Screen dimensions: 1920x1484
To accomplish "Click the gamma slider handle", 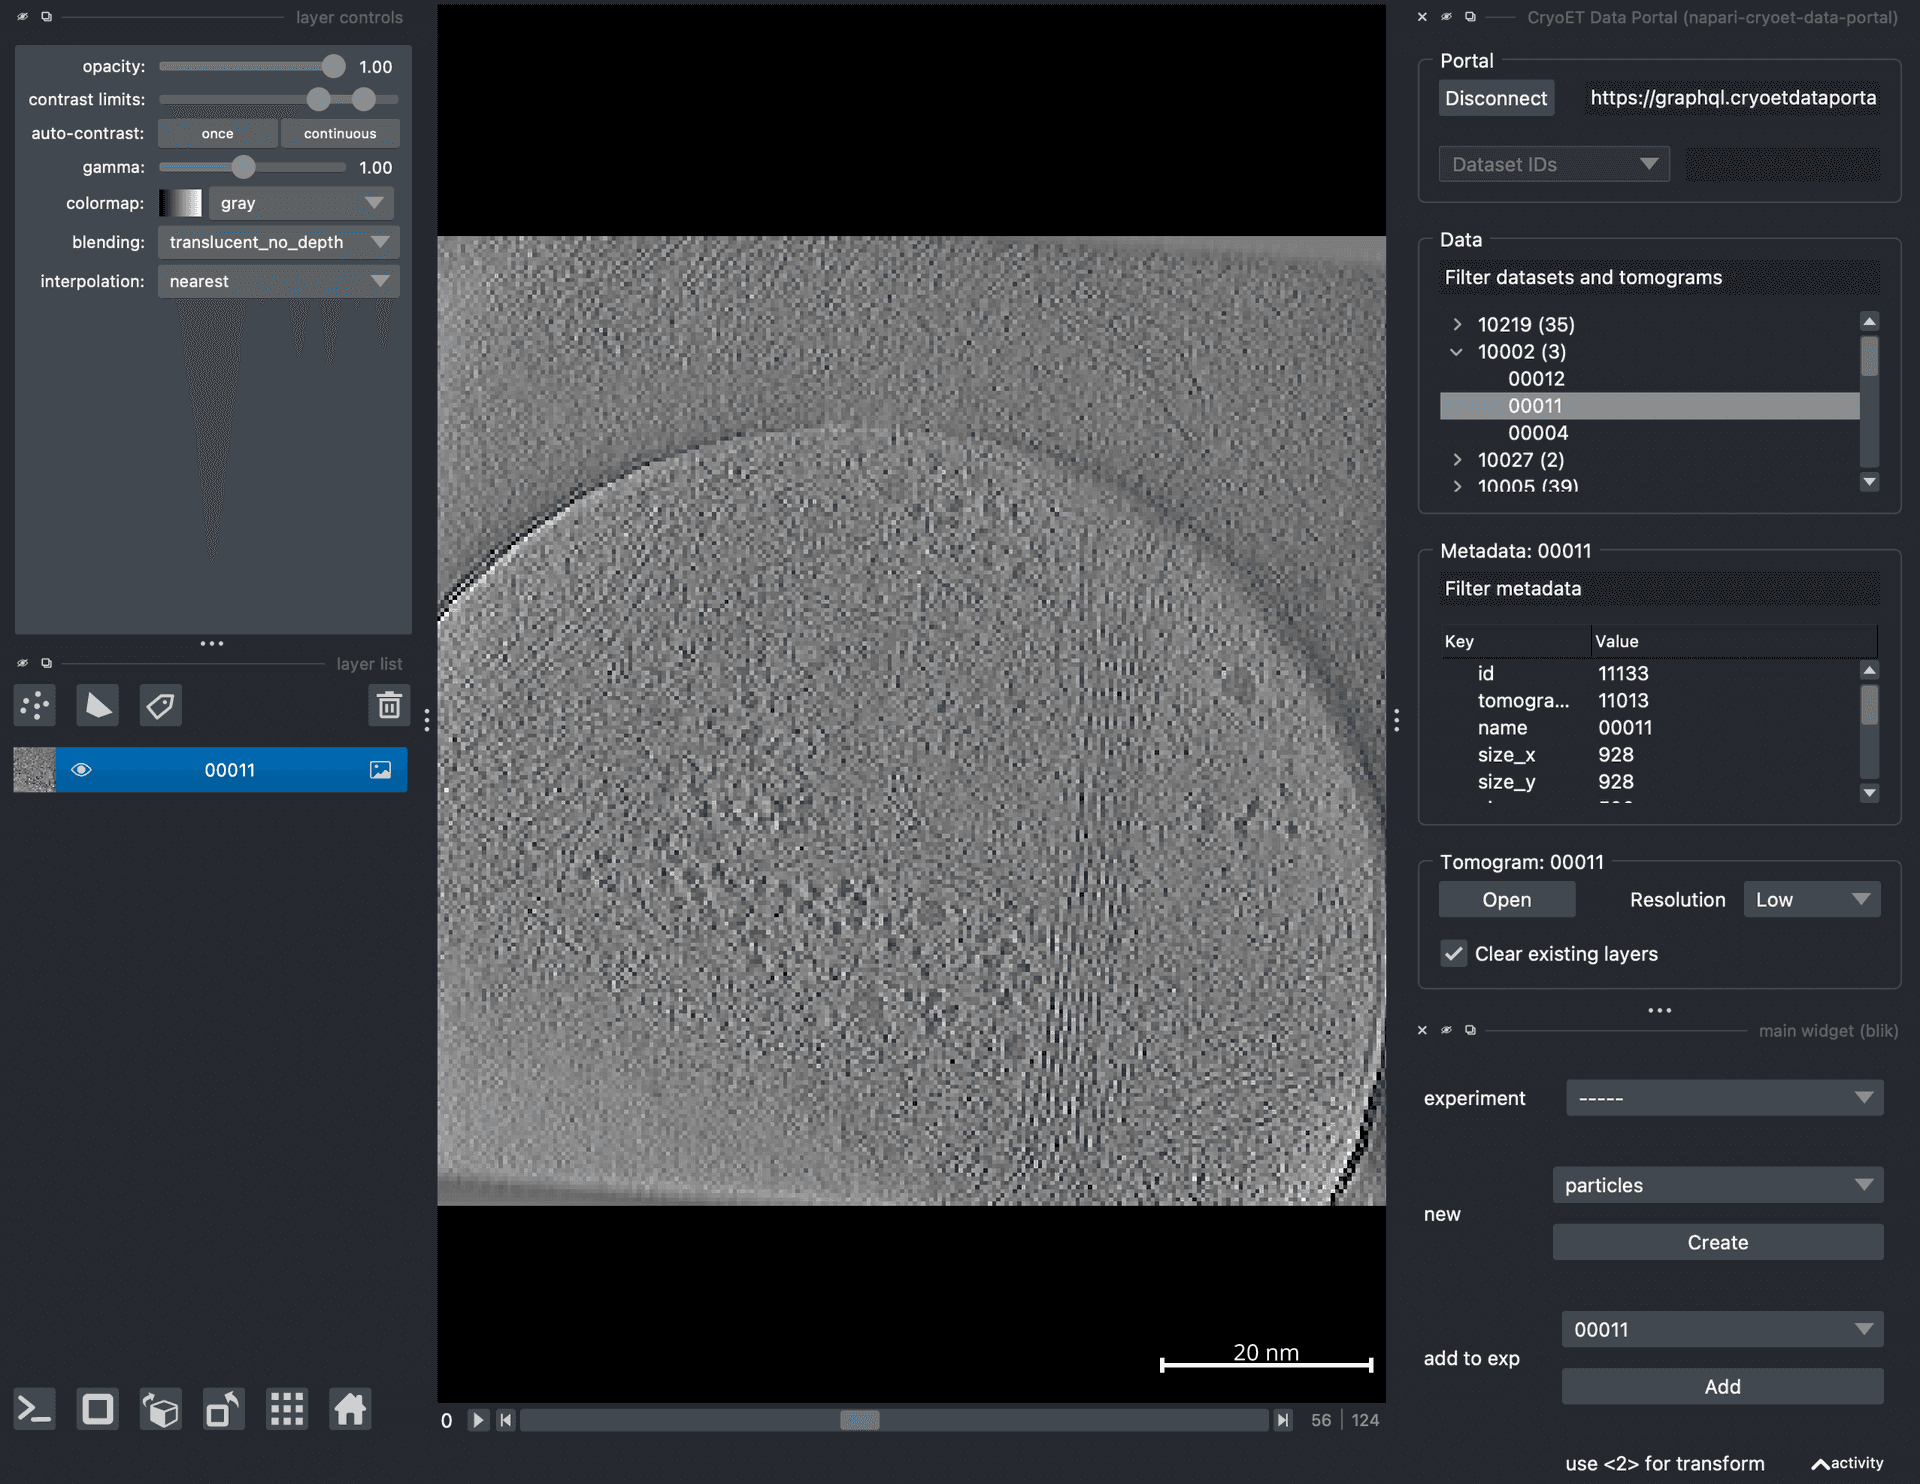I will click(x=243, y=167).
